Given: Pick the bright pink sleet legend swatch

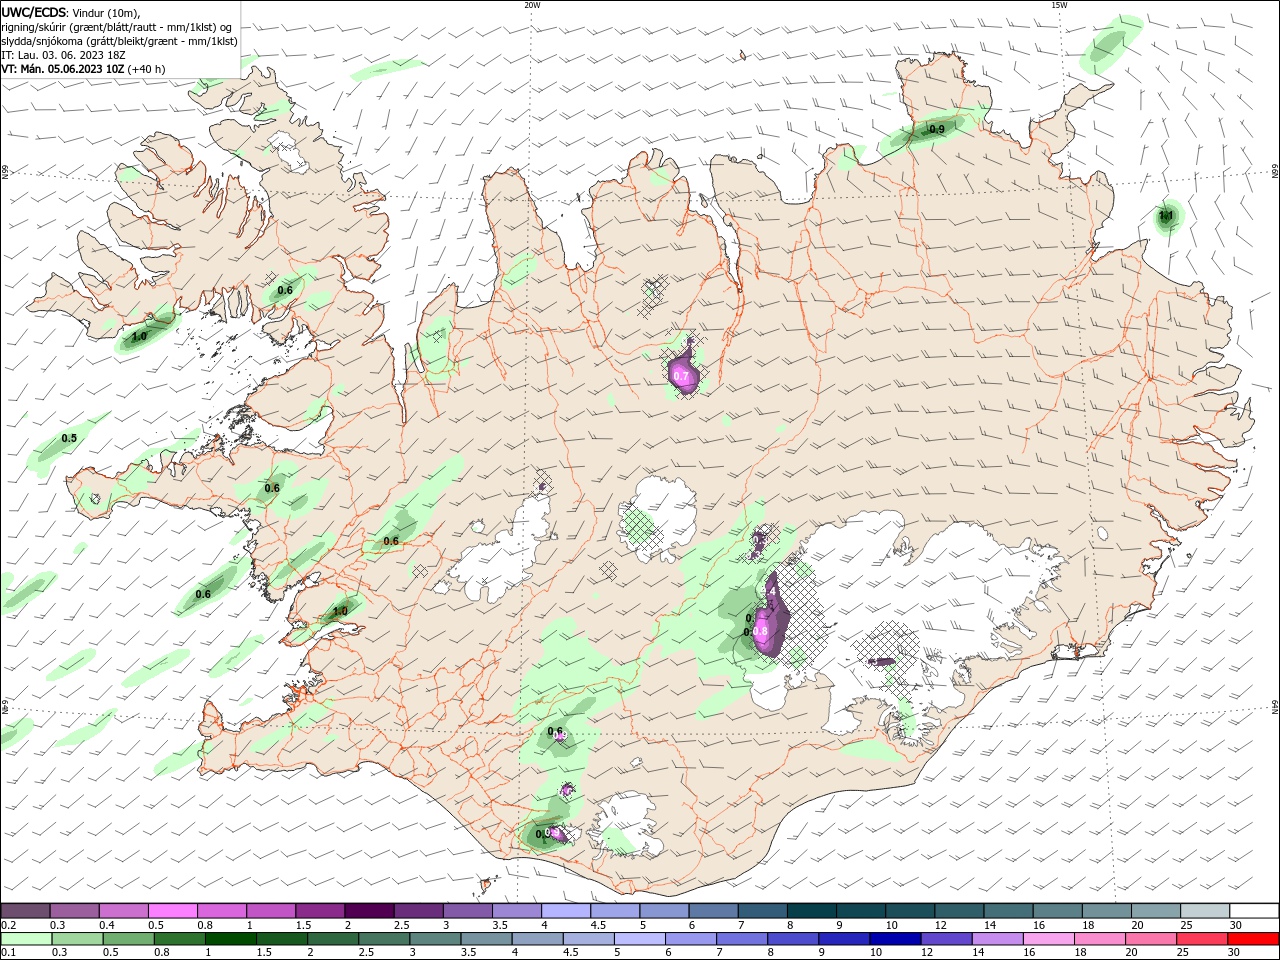Looking at the screenshot, I should (x=172, y=911).
